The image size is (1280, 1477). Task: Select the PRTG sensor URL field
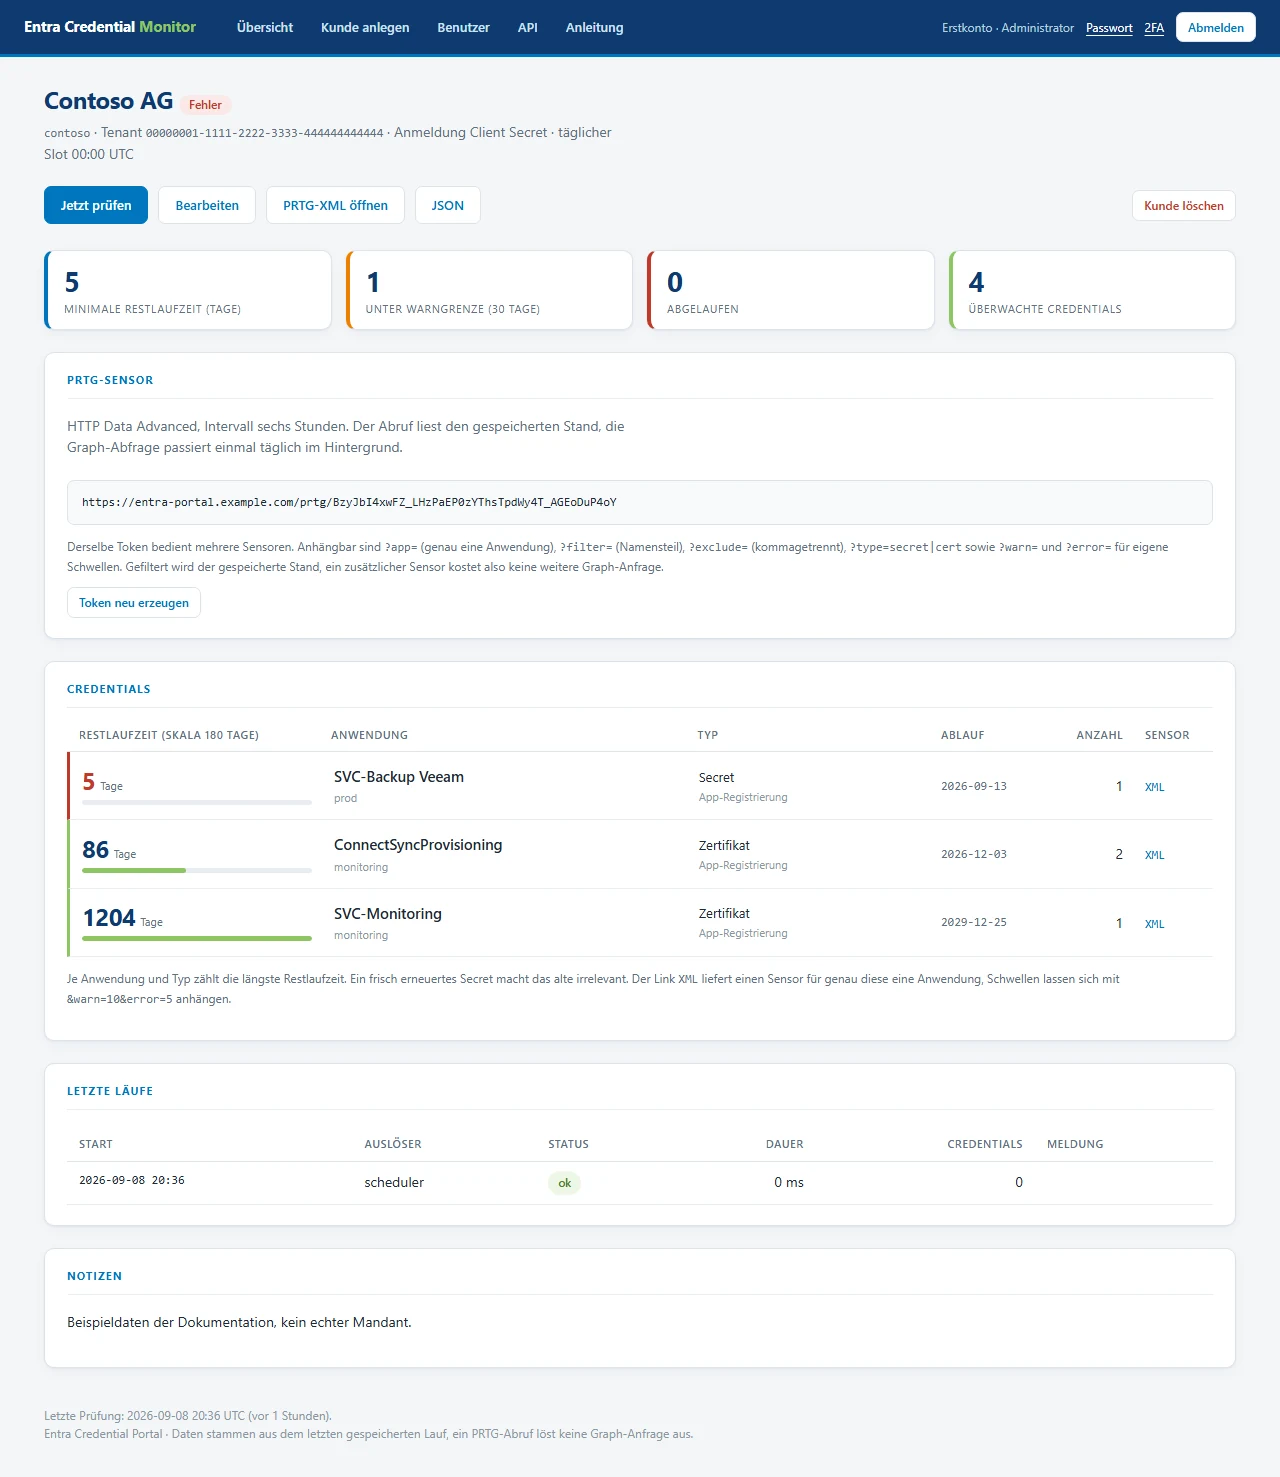click(640, 502)
